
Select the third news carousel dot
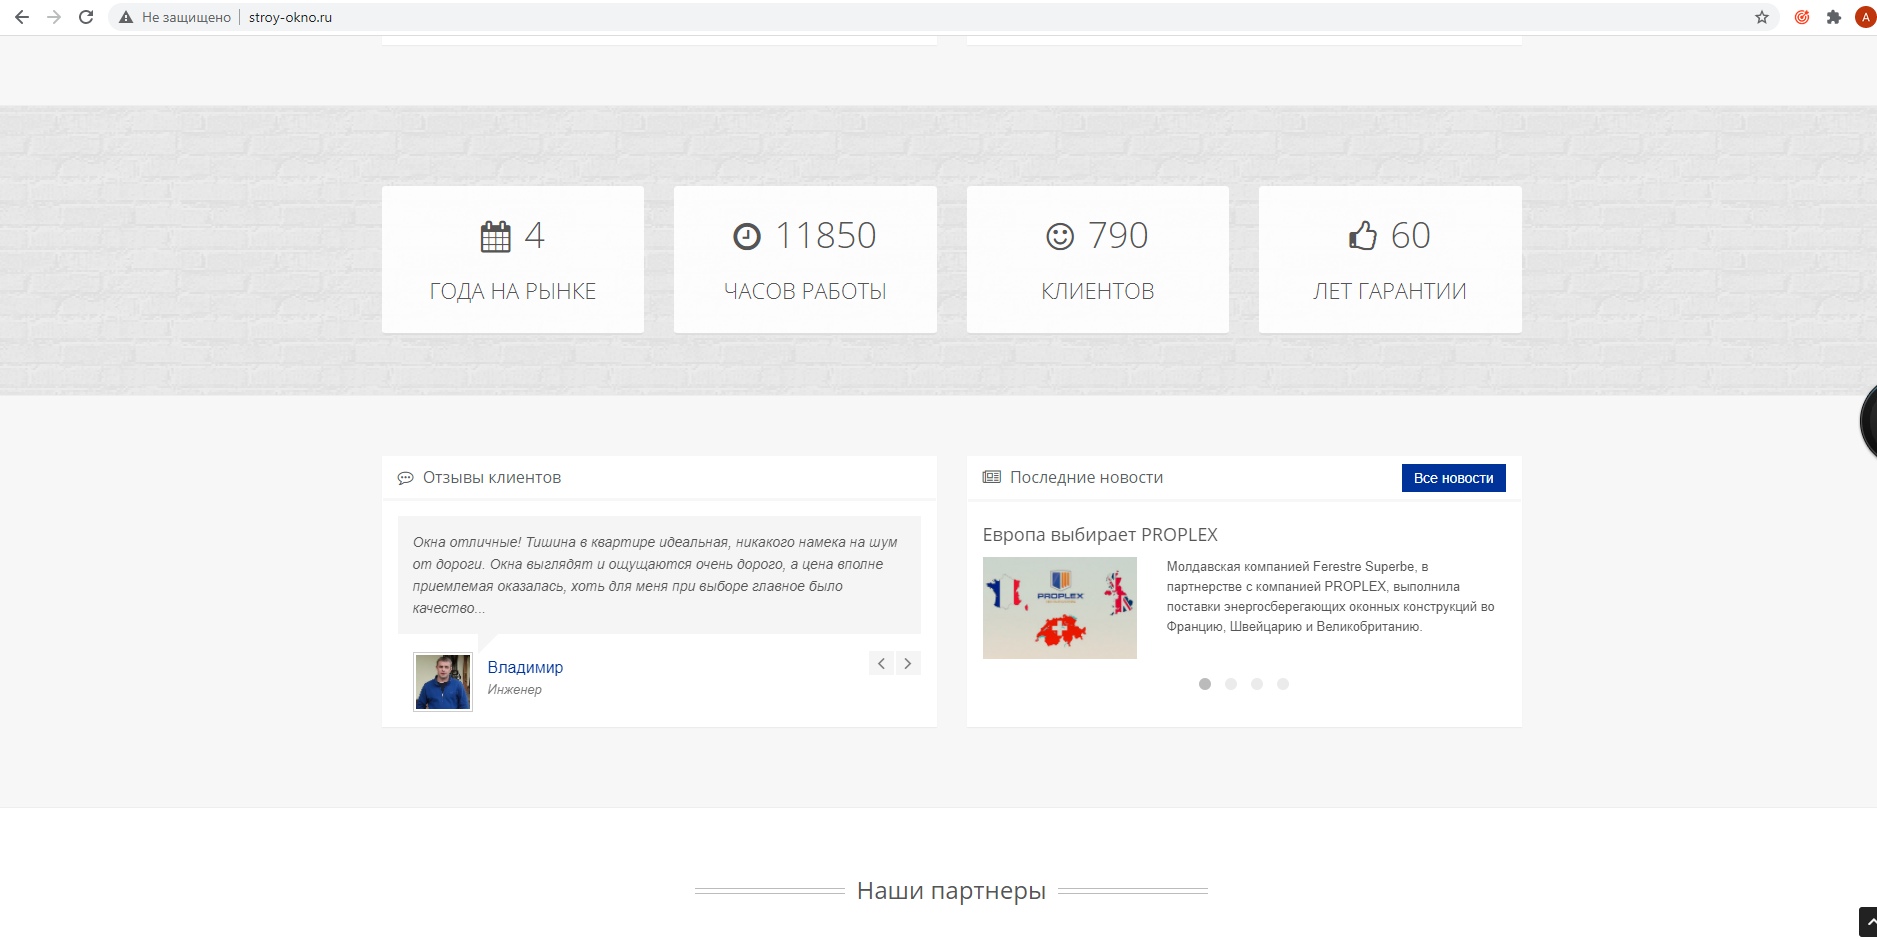(x=1257, y=684)
